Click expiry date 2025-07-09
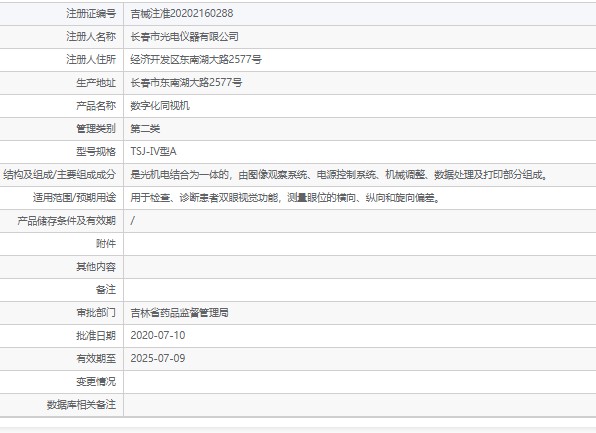This screenshot has height=433, width=596. point(158,358)
